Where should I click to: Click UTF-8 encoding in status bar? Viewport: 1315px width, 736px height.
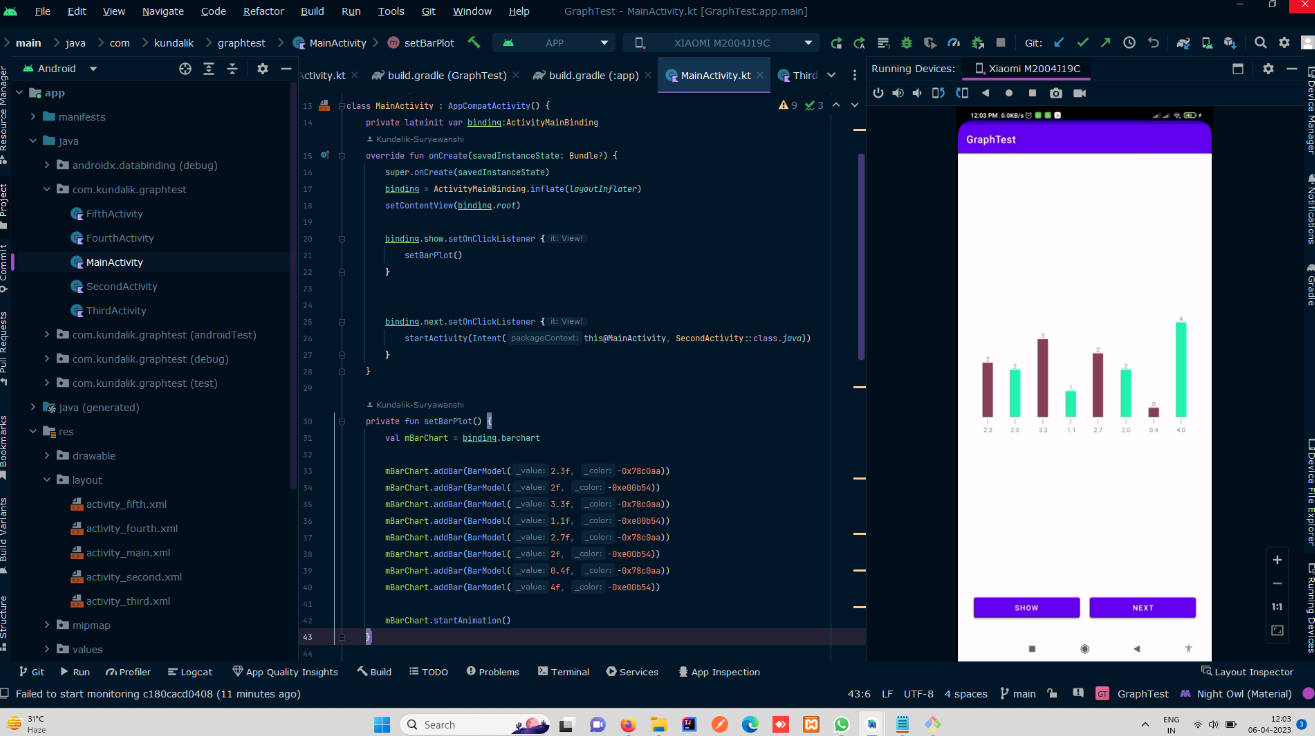pos(918,694)
